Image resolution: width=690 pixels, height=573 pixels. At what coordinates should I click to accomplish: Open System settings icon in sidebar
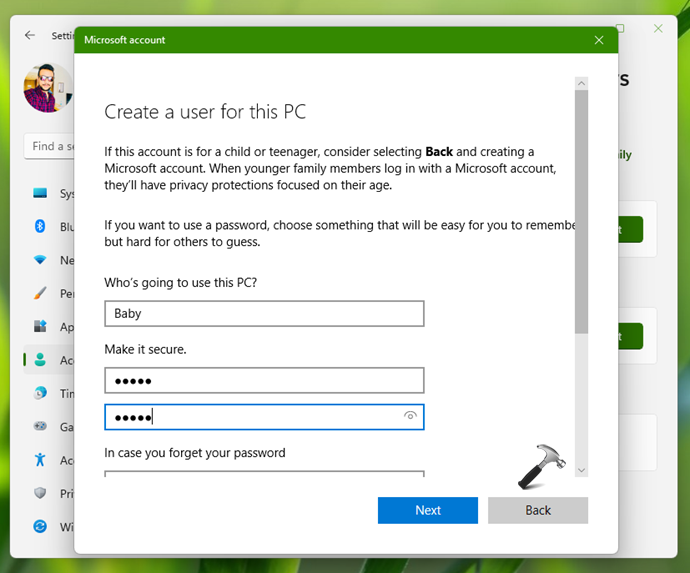pyautogui.click(x=40, y=193)
